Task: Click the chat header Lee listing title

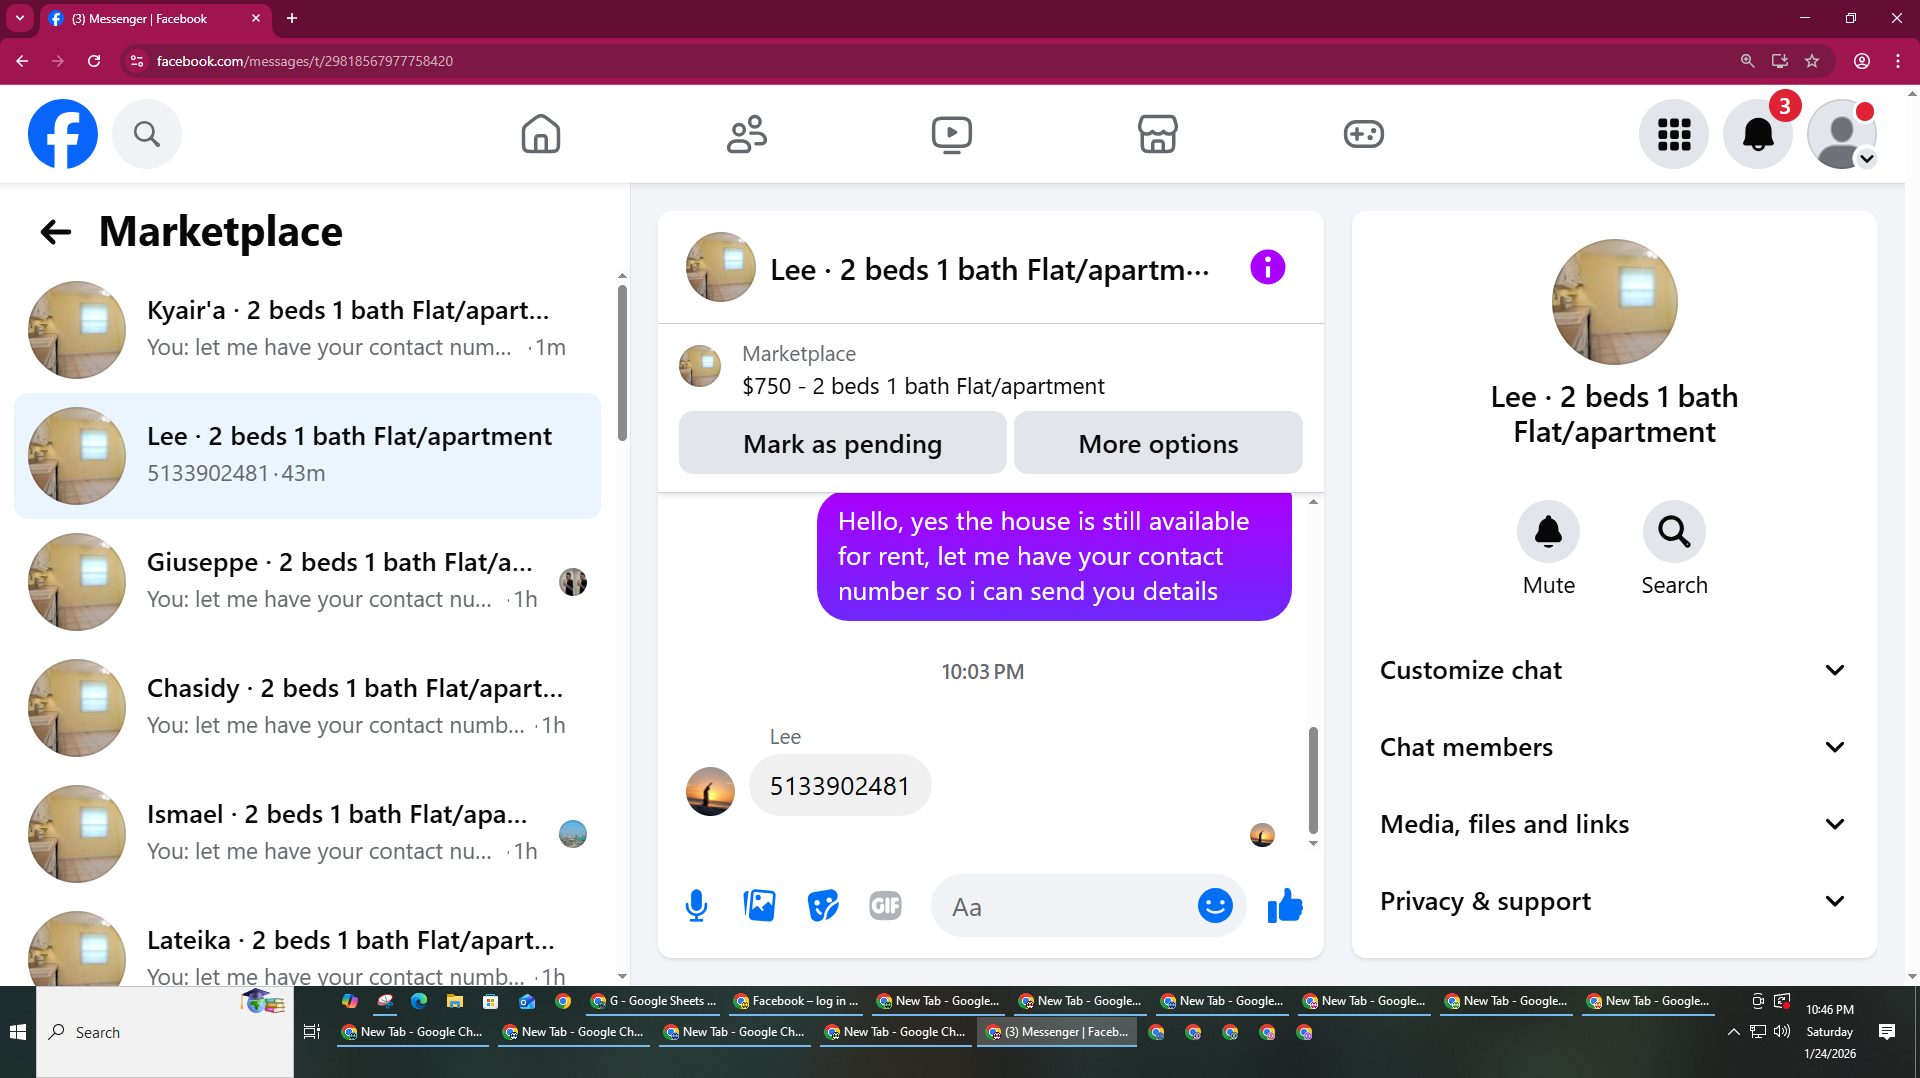Action: [x=989, y=270]
